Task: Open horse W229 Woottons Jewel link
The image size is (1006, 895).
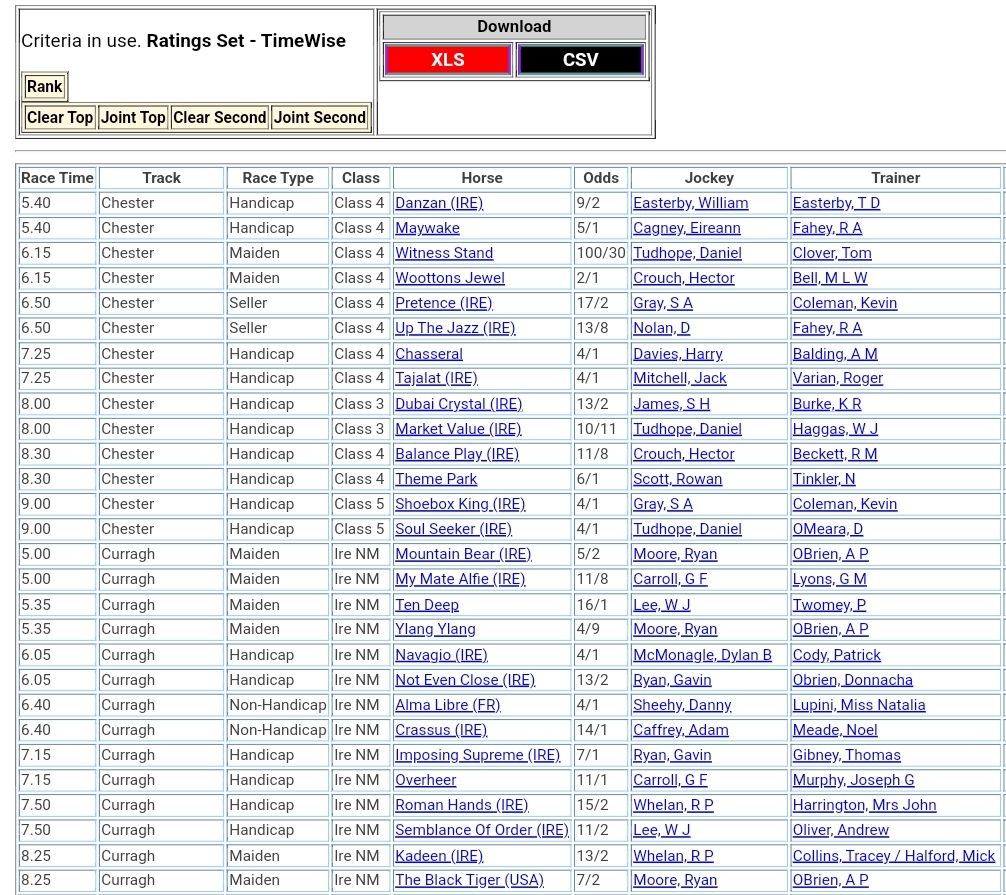Action: click(450, 278)
